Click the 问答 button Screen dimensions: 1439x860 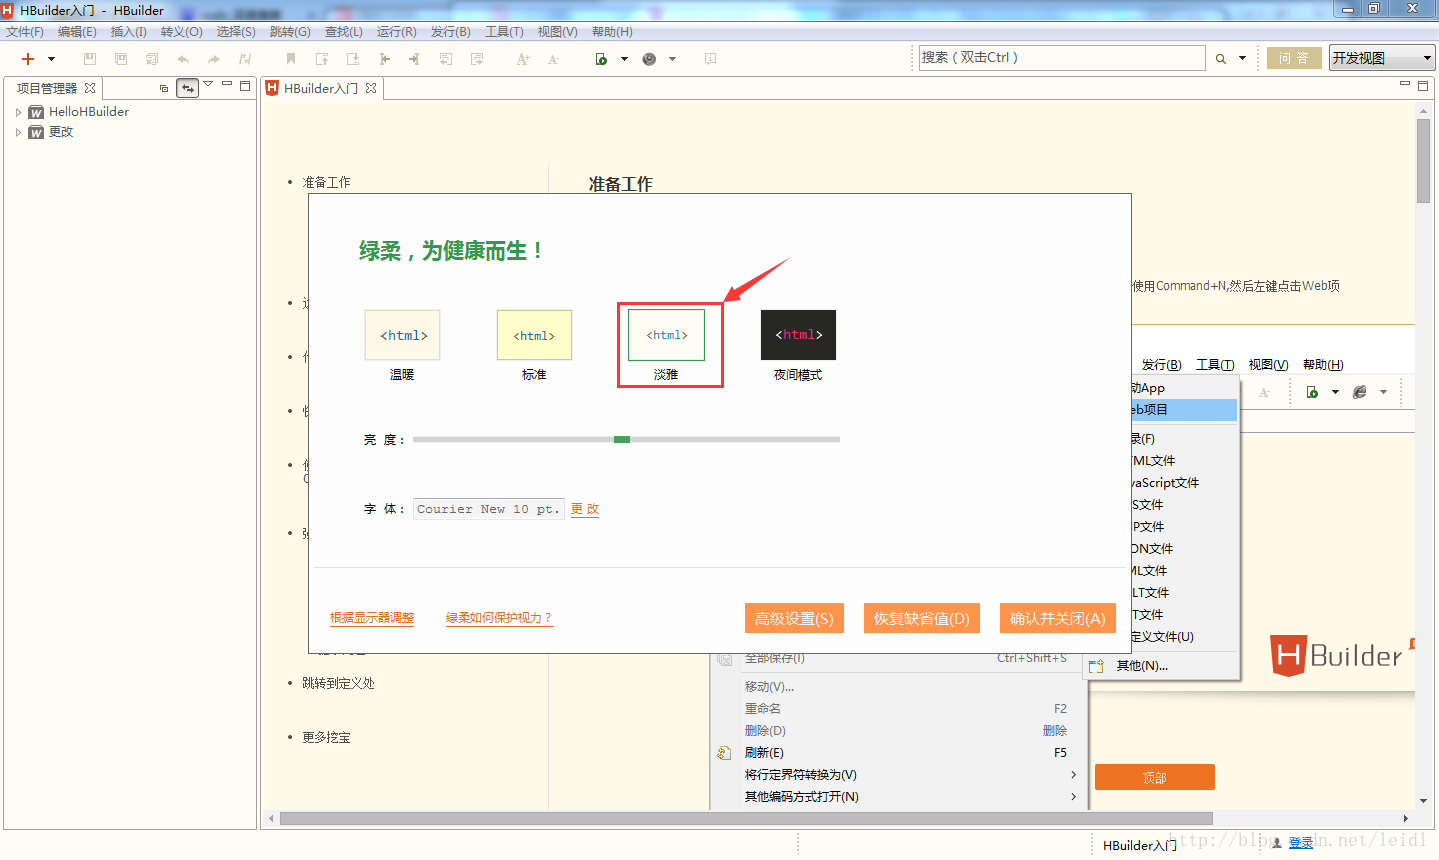[1294, 58]
